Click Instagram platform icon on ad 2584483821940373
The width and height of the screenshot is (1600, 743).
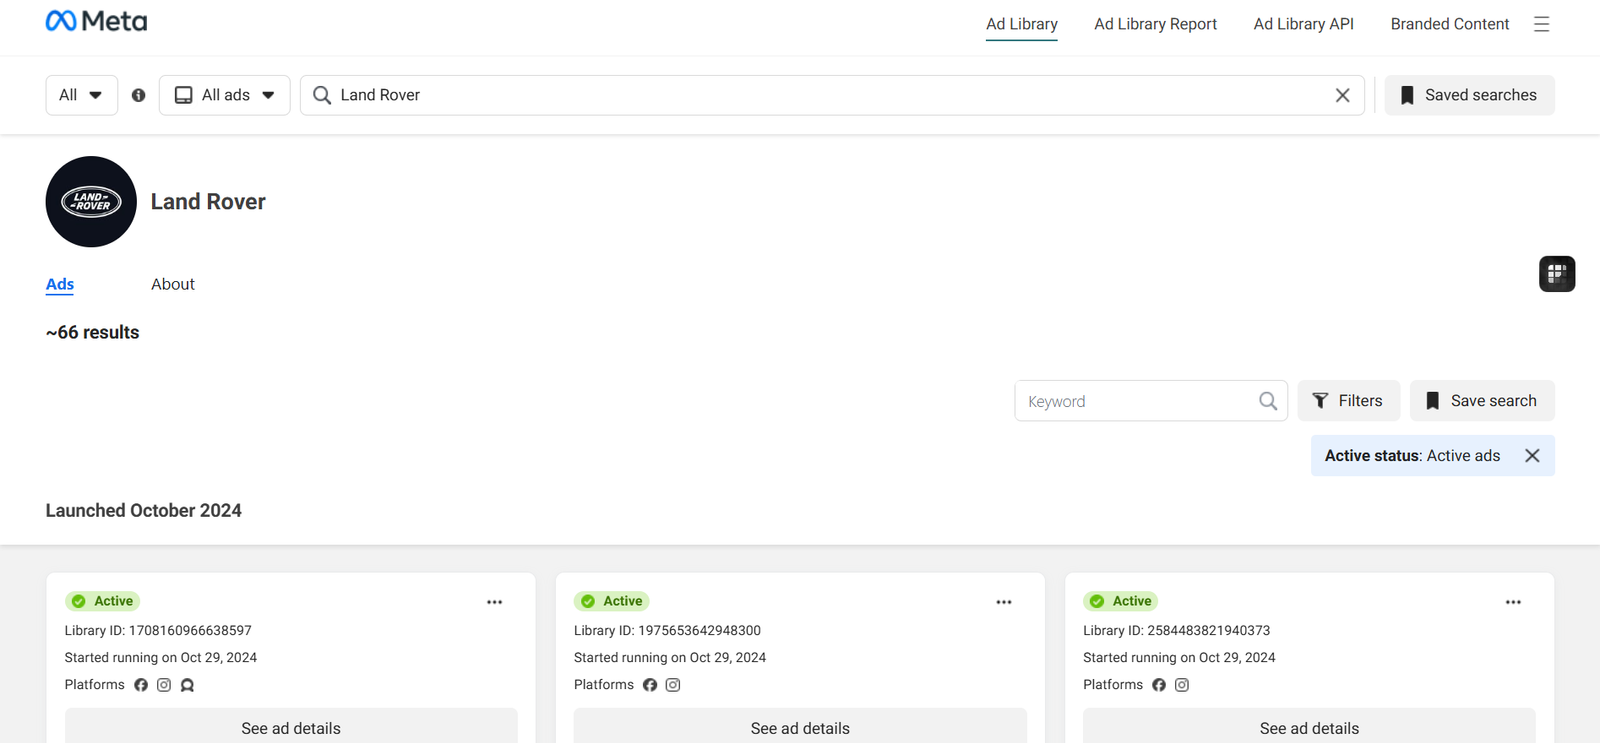click(1182, 685)
